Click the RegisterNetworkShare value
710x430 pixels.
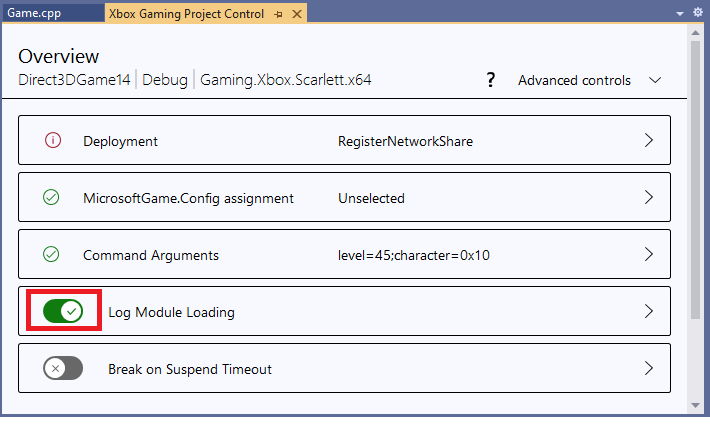click(x=405, y=141)
